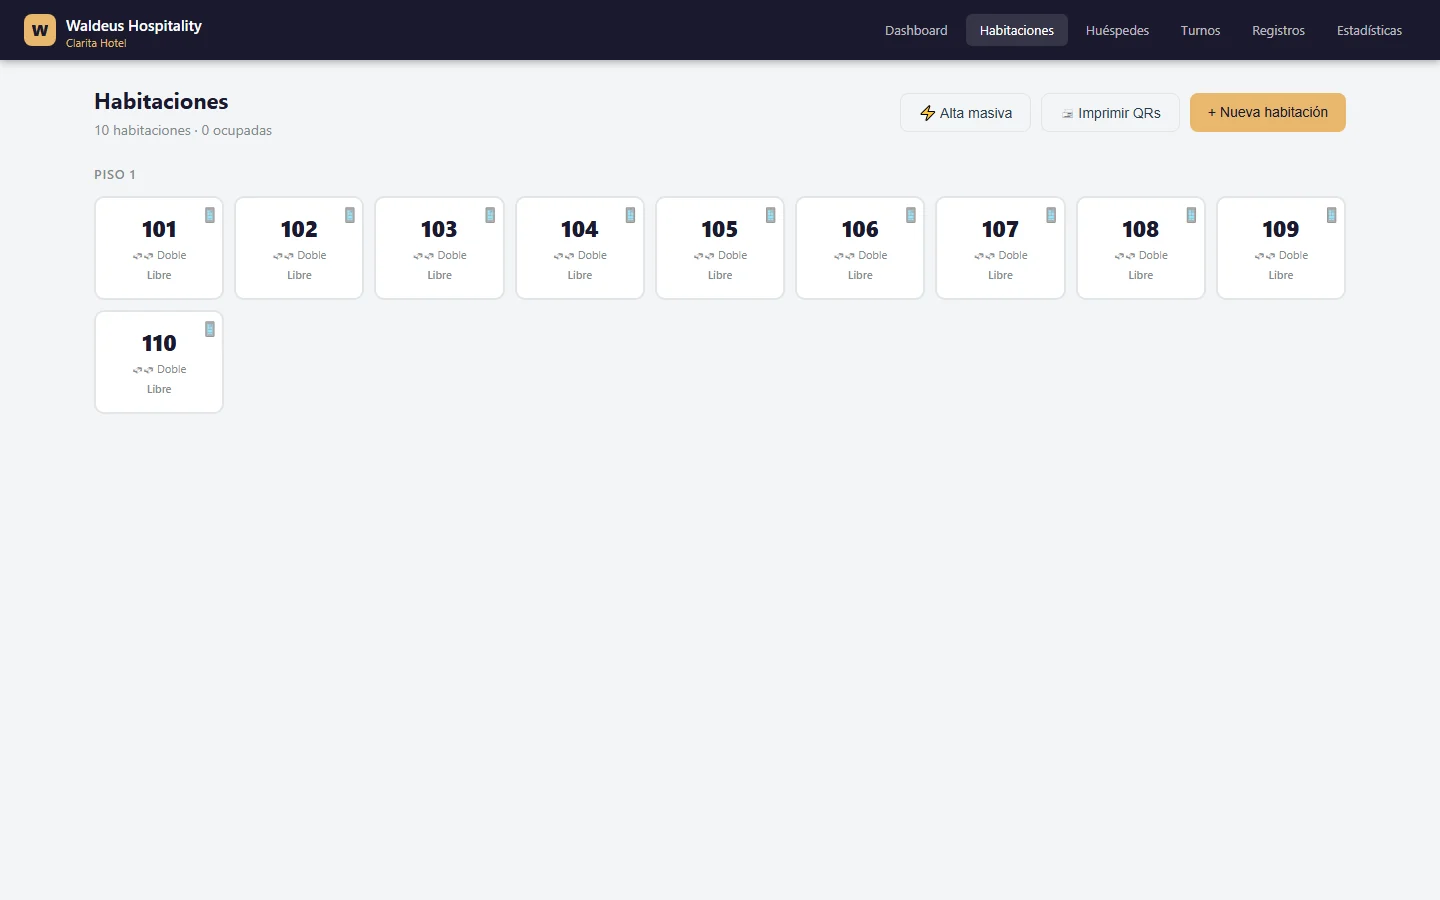This screenshot has width=1440, height=900.
Task: Click the Habitaciones nav tab
Action: (x=1017, y=30)
